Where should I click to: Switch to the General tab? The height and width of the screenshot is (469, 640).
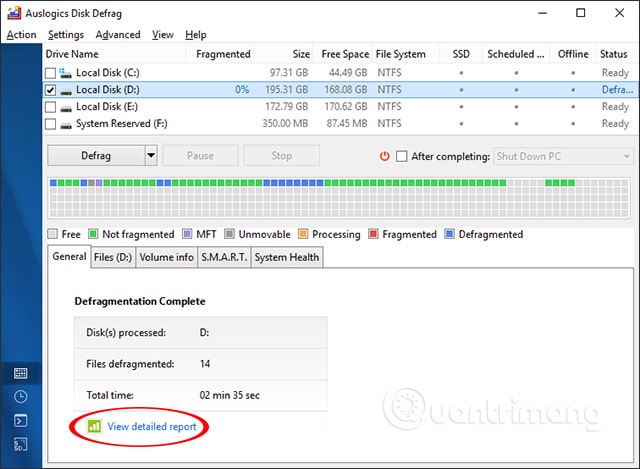69,256
